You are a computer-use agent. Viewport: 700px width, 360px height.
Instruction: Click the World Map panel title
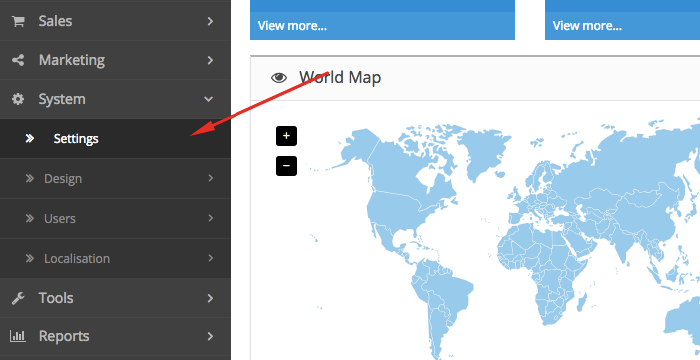[340, 78]
